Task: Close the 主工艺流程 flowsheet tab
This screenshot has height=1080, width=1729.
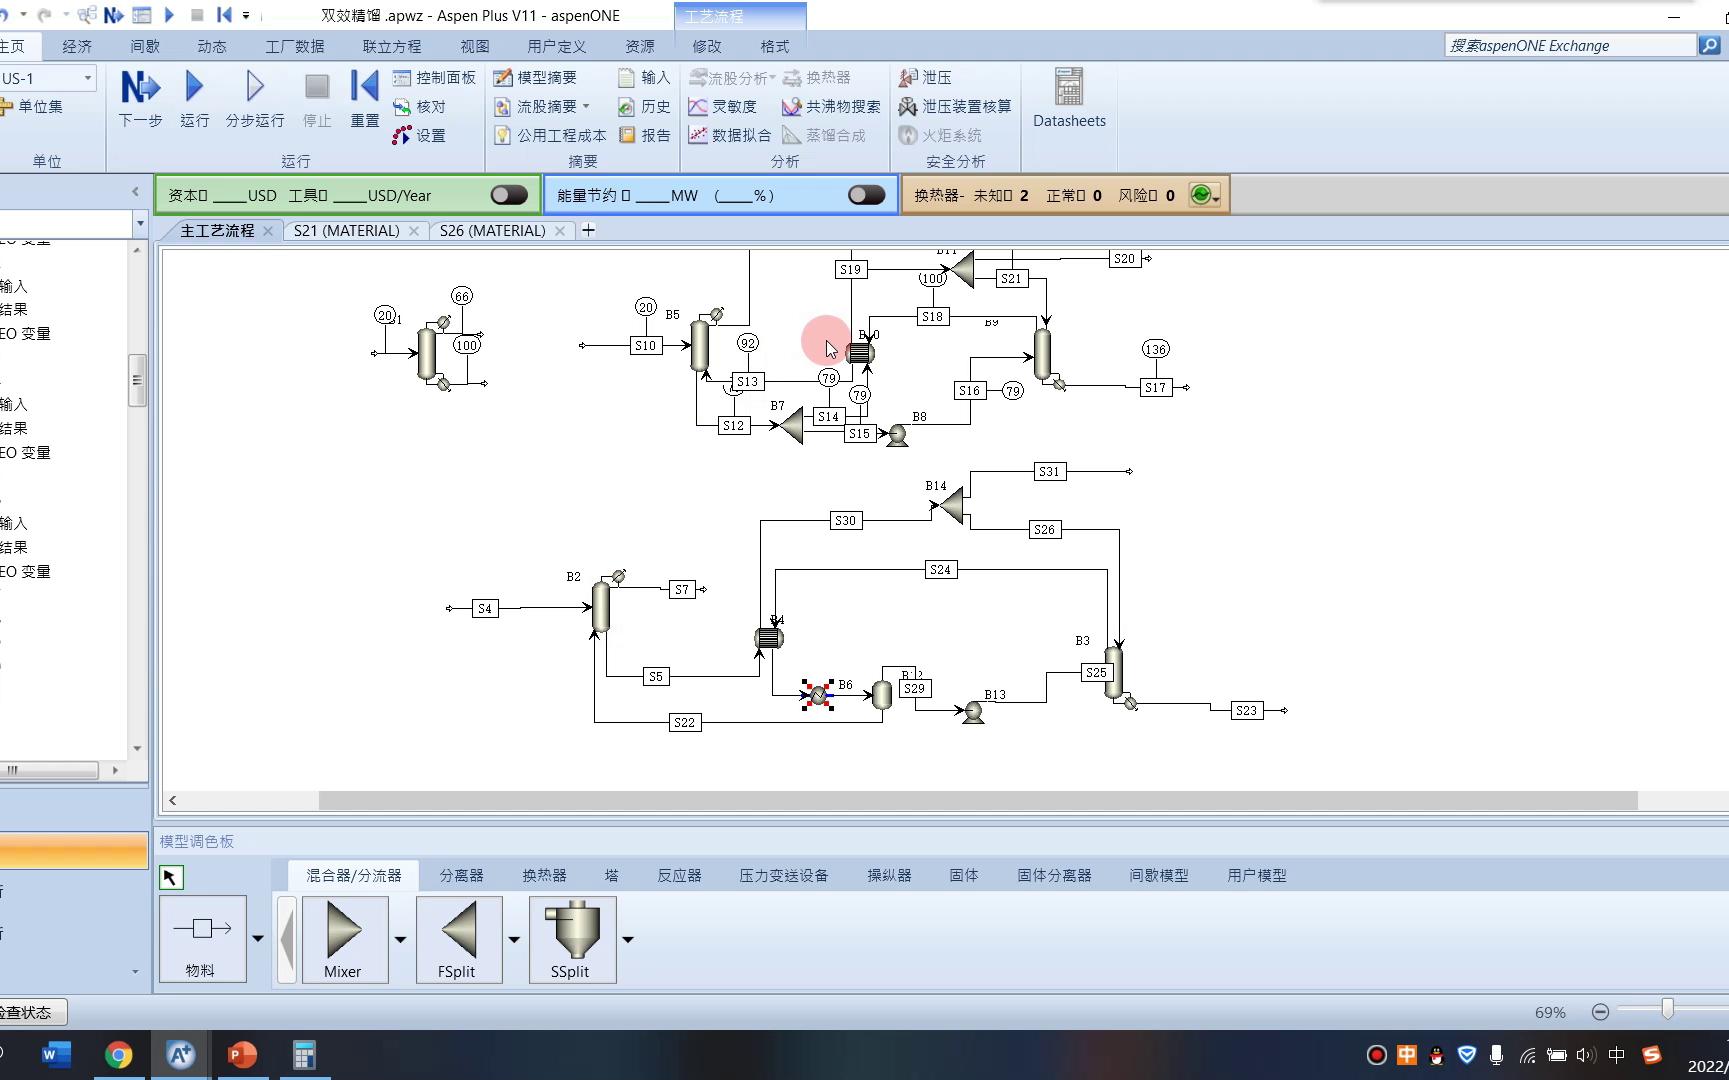Action: click(268, 231)
